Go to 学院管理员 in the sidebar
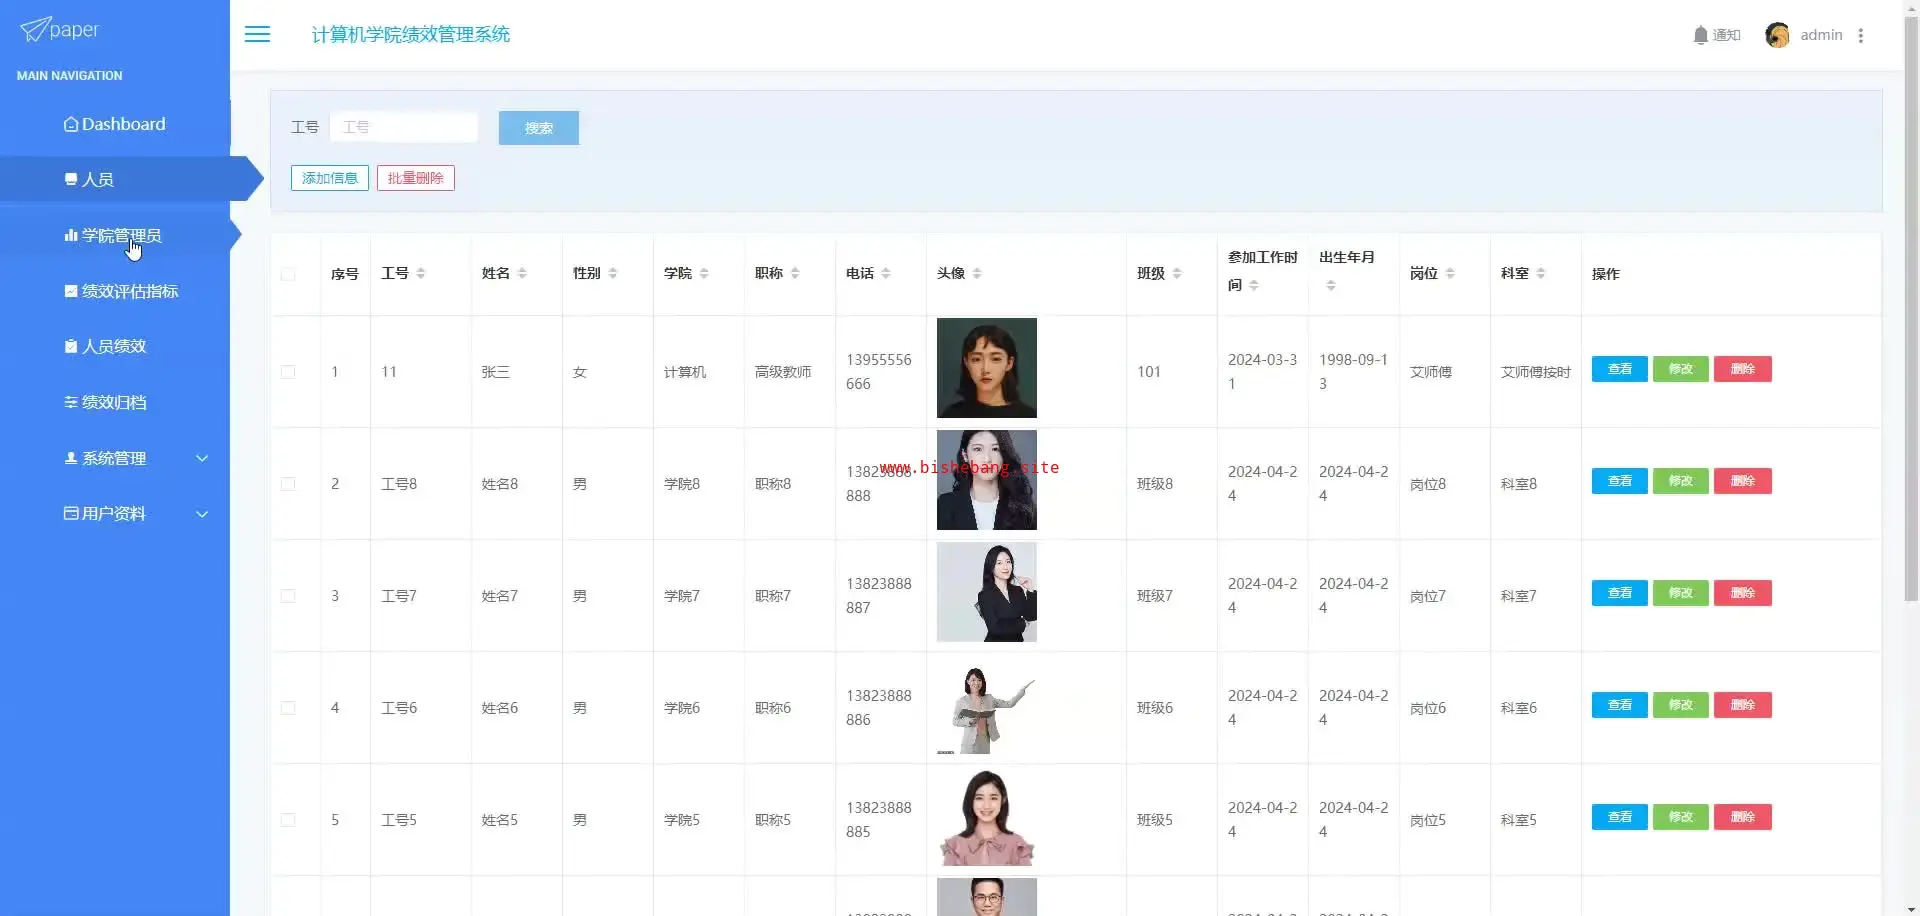Image resolution: width=1920 pixels, height=916 pixels. coord(115,235)
